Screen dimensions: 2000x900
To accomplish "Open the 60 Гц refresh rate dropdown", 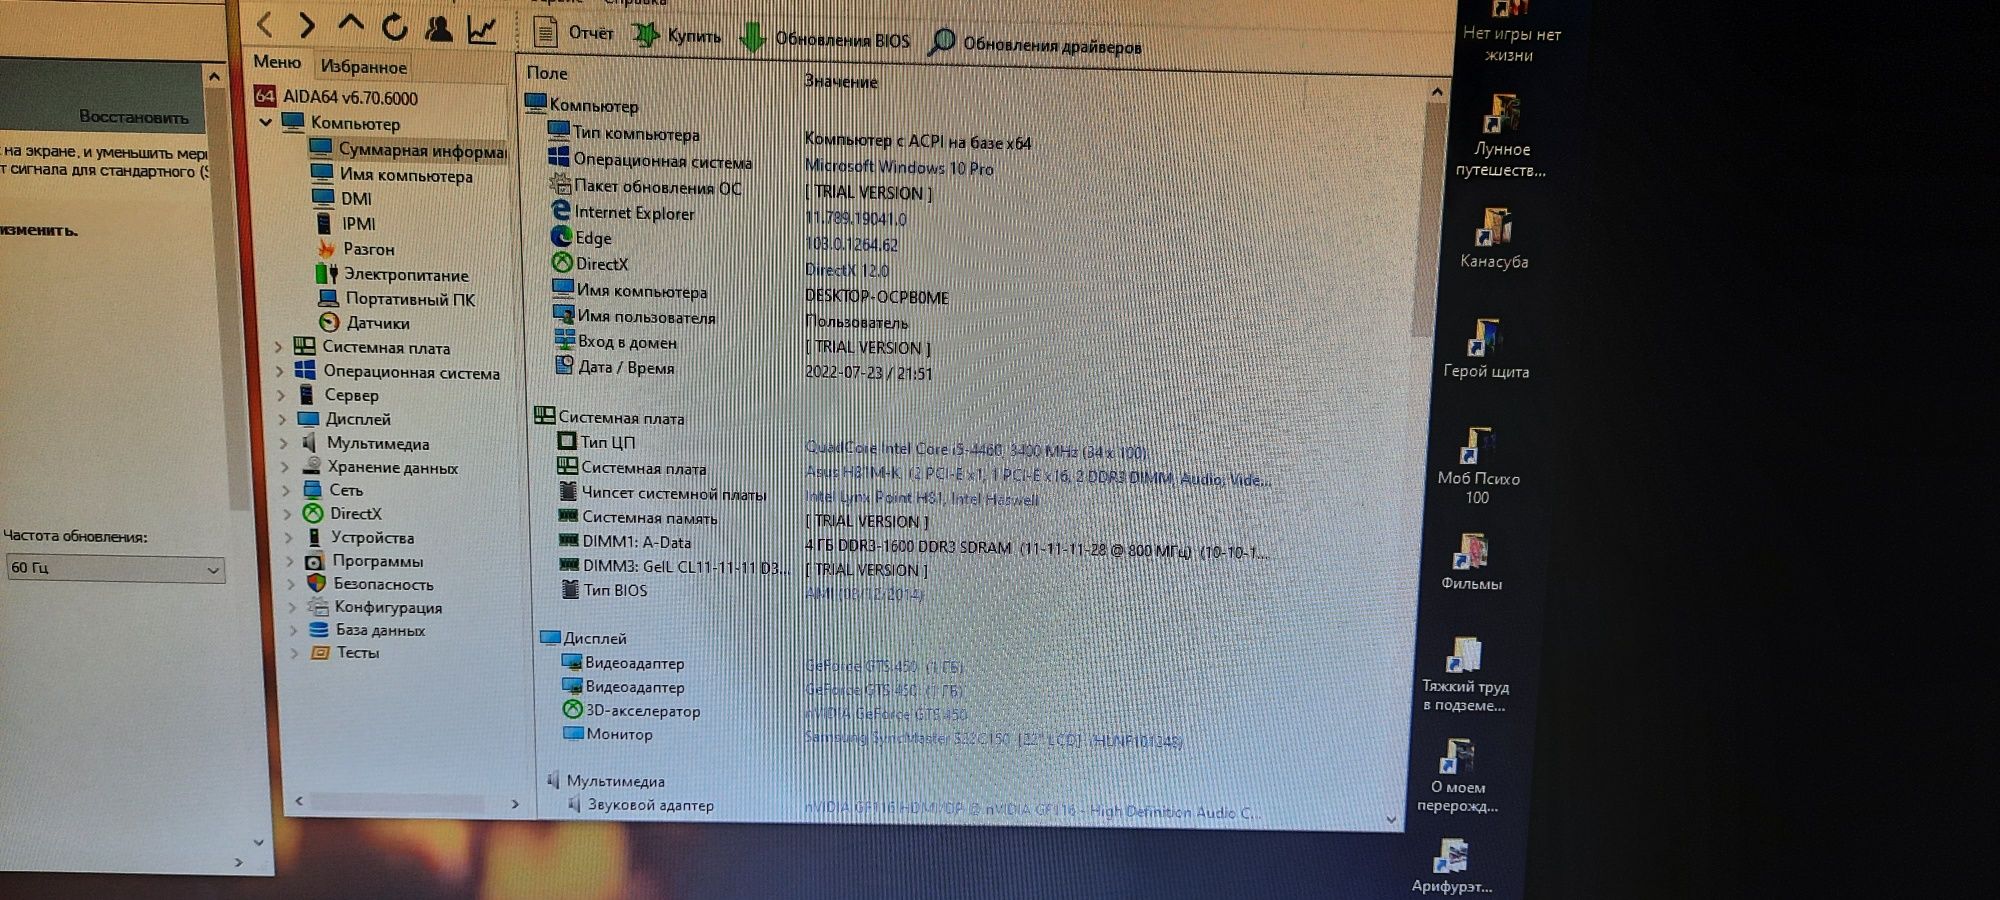I will [115, 568].
